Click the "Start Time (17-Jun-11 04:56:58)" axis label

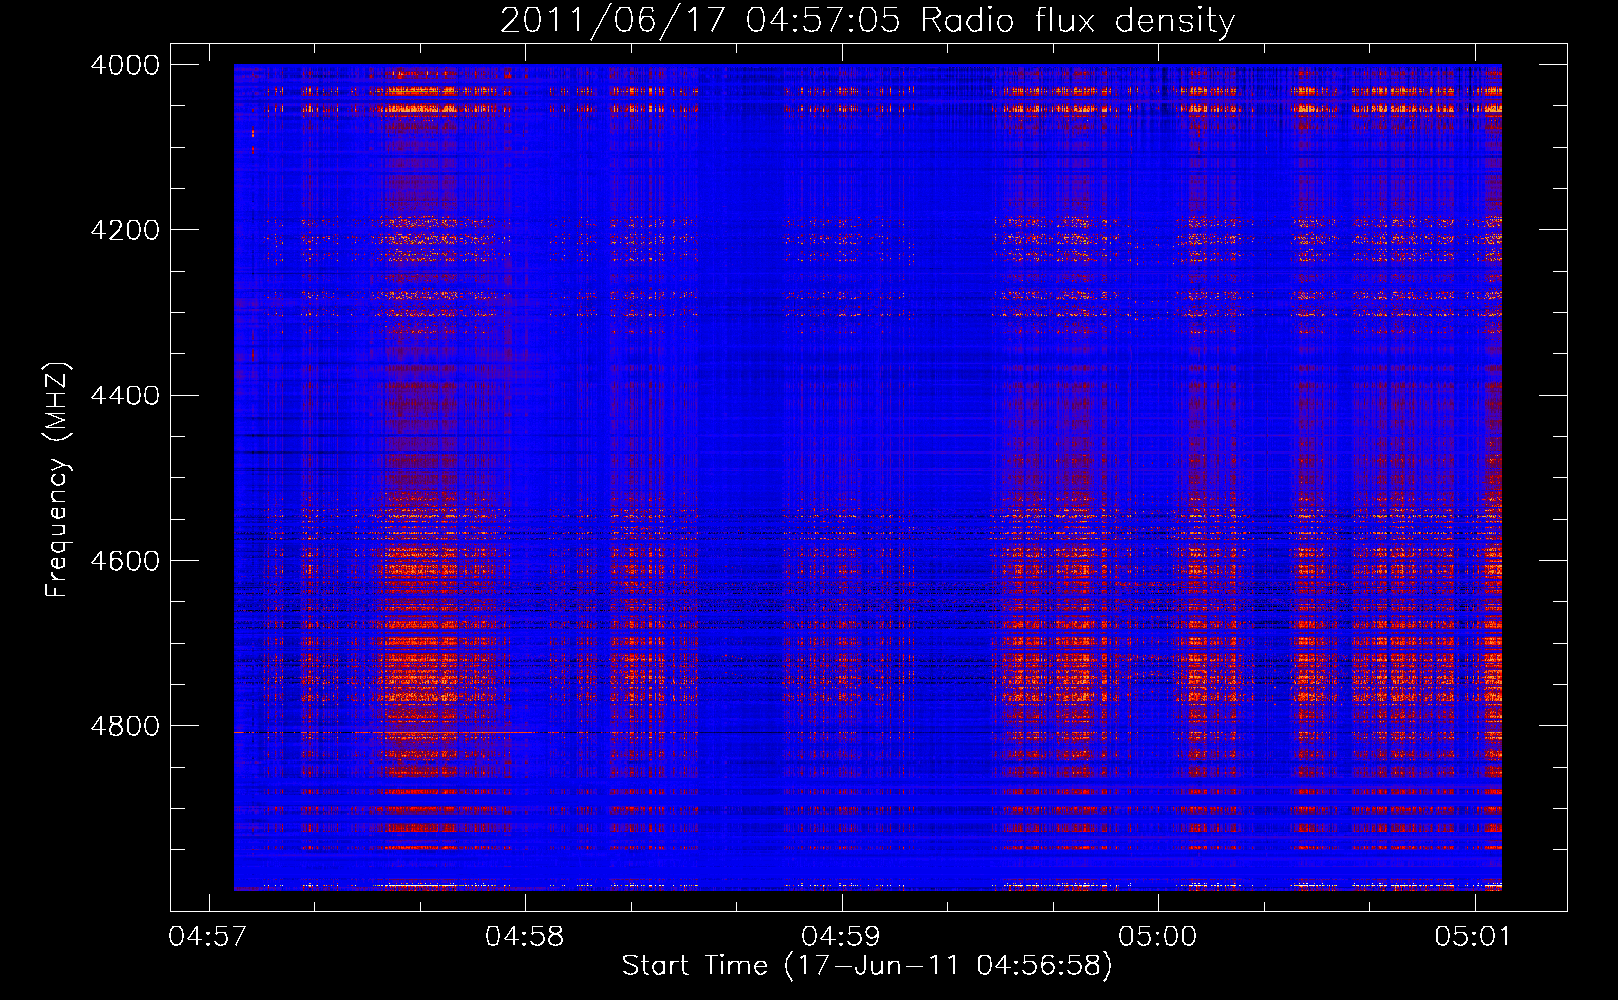pyautogui.click(x=867, y=965)
